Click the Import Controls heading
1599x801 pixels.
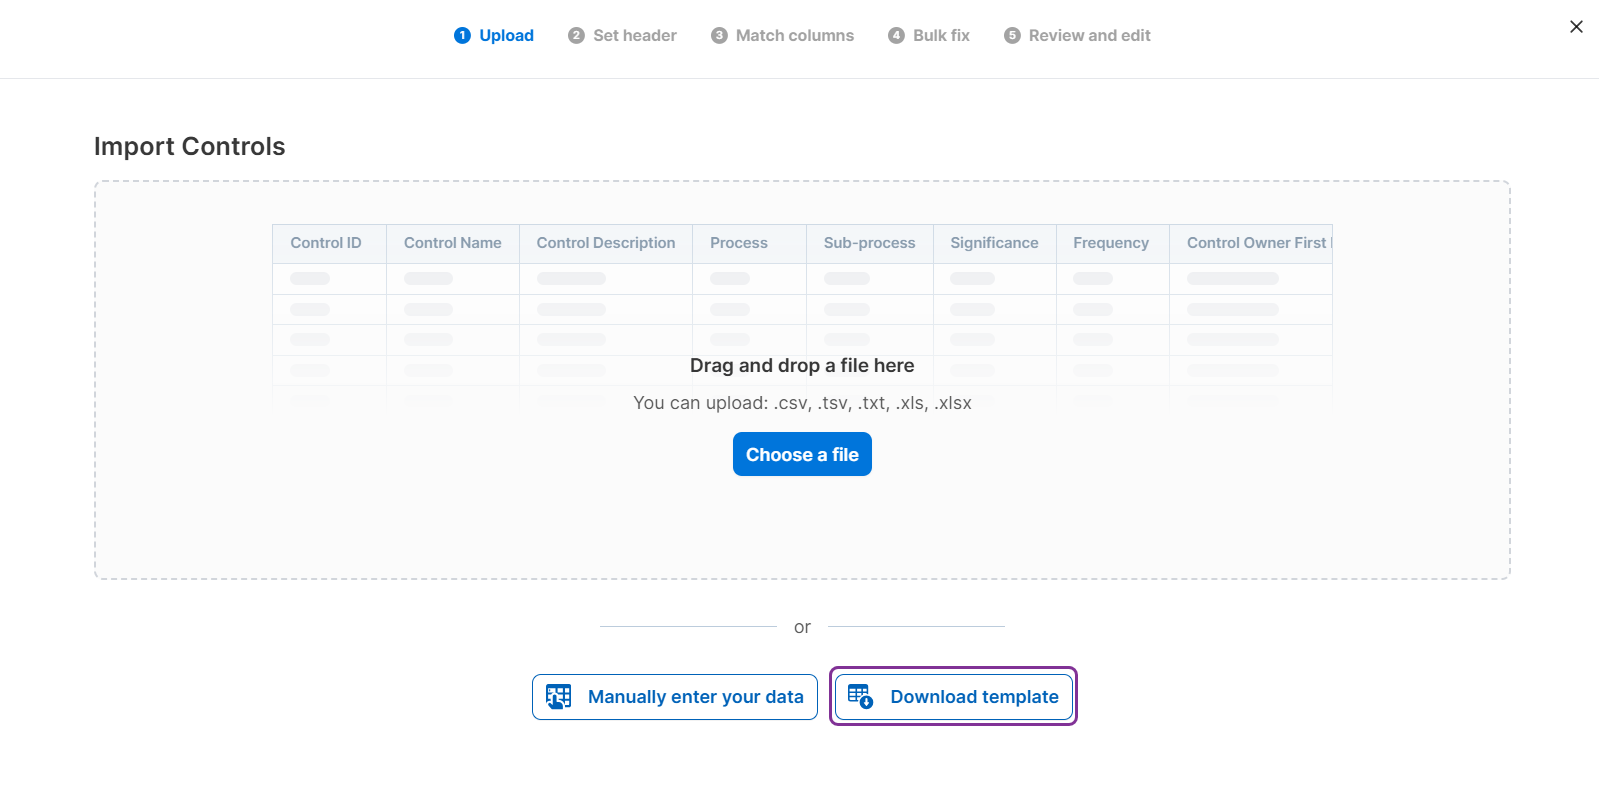(190, 146)
